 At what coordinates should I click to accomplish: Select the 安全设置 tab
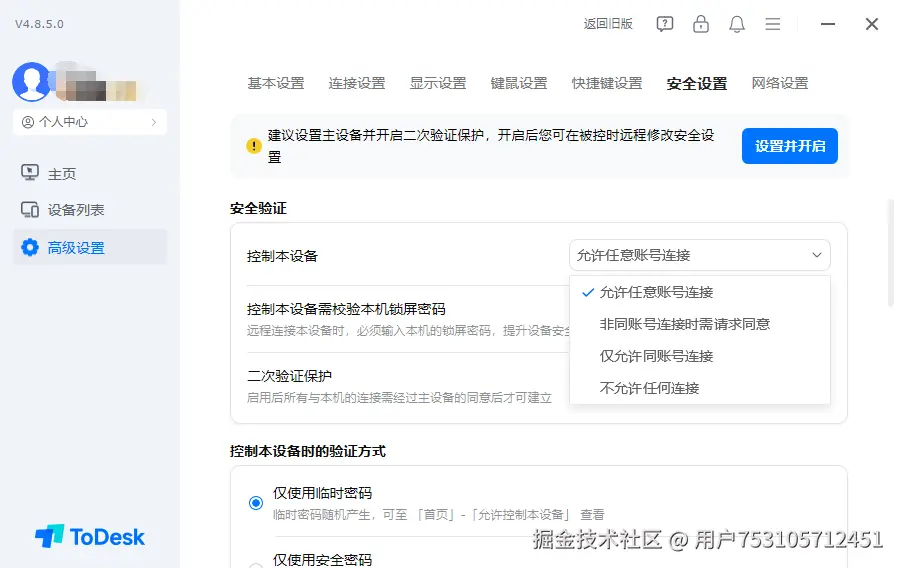(x=697, y=84)
